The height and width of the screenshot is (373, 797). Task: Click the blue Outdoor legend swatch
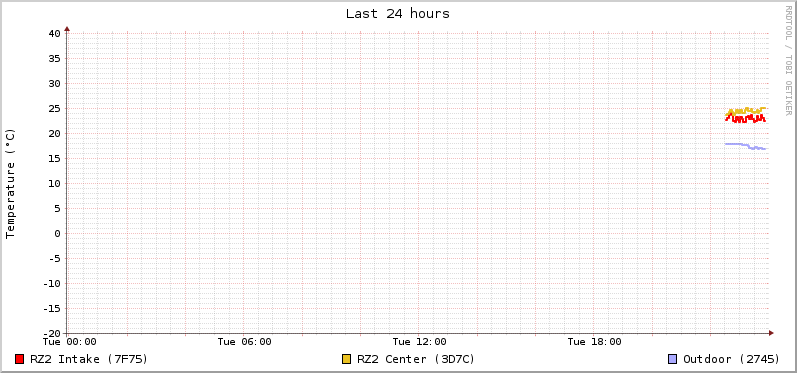point(672,359)
